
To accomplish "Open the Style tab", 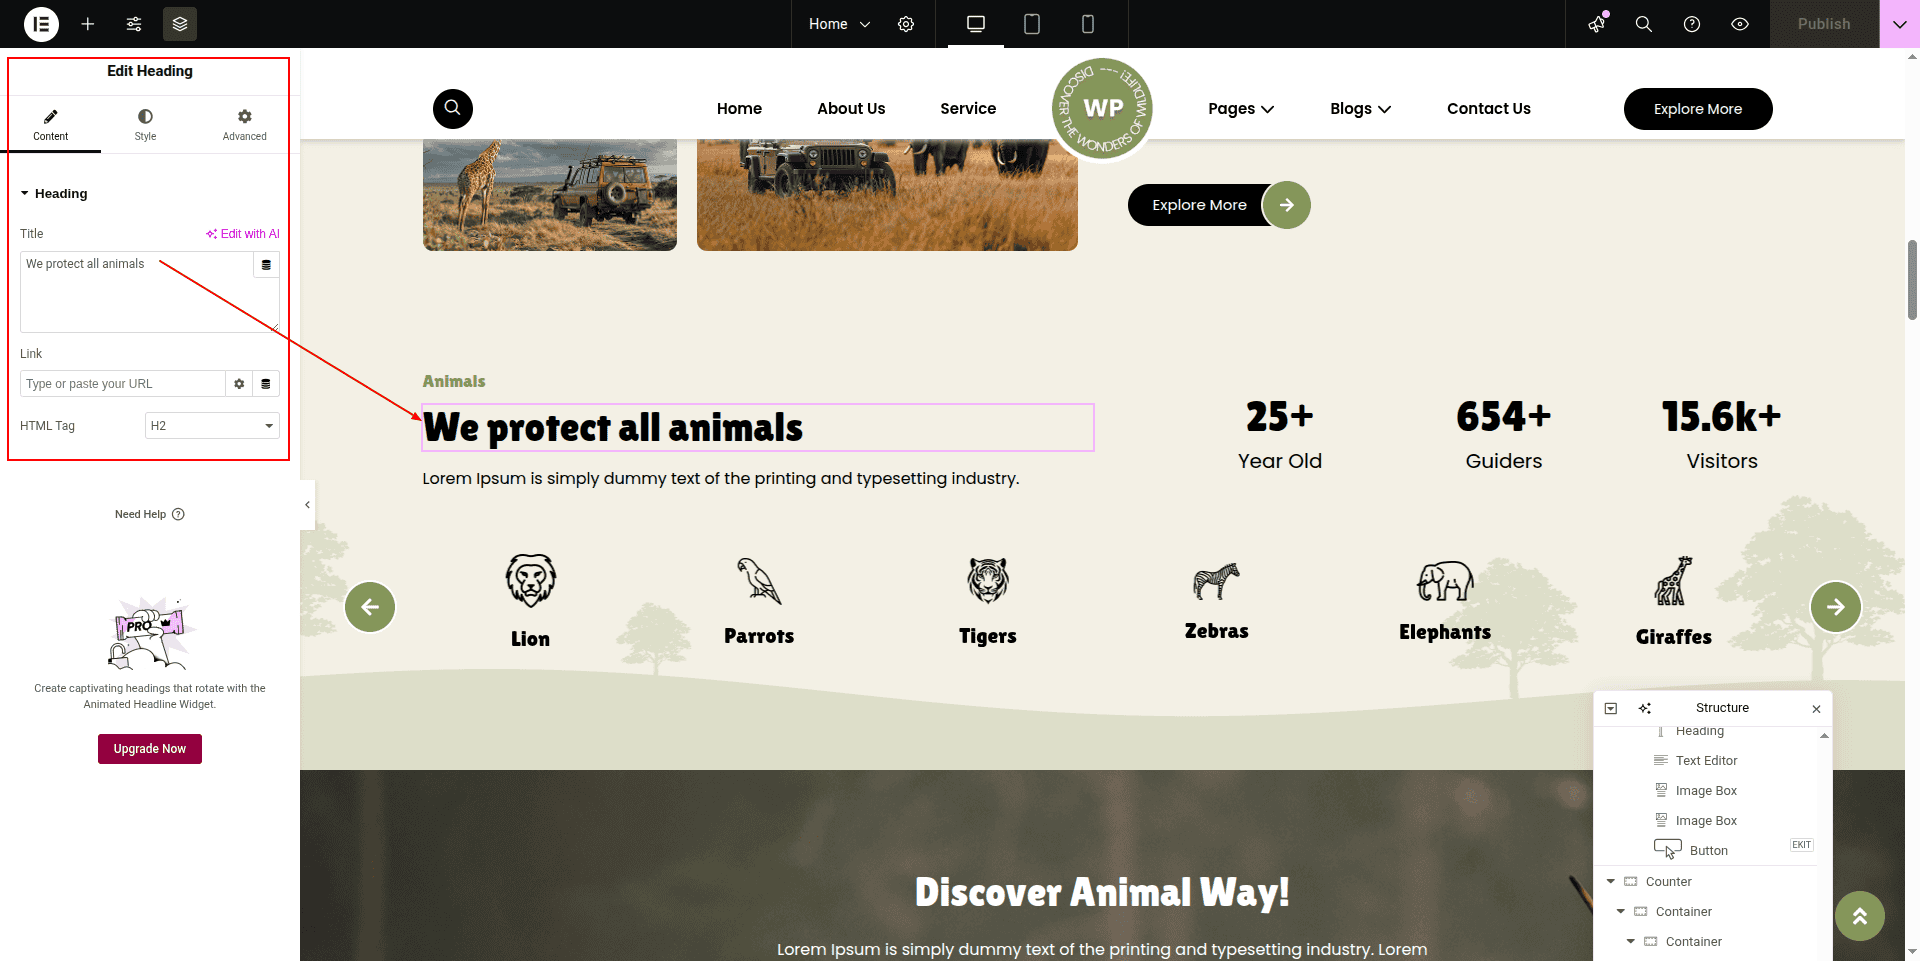I will pos(145,125).
